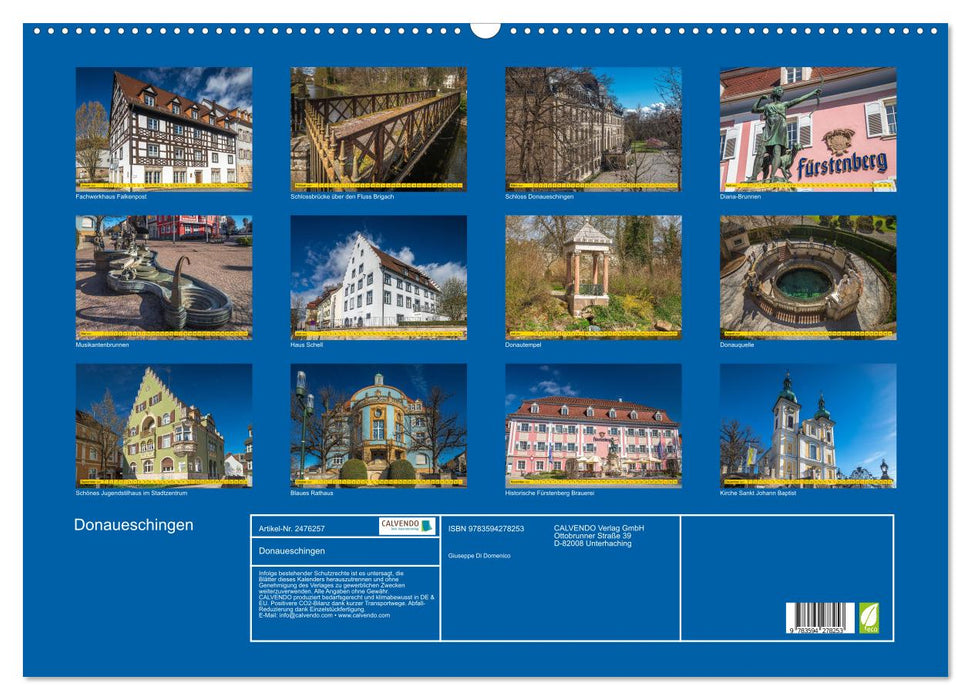Click the Diana-Brunnen photo with Fürstenberg sign
Viewport: 971px width, 700px height.
coord(808,129)
